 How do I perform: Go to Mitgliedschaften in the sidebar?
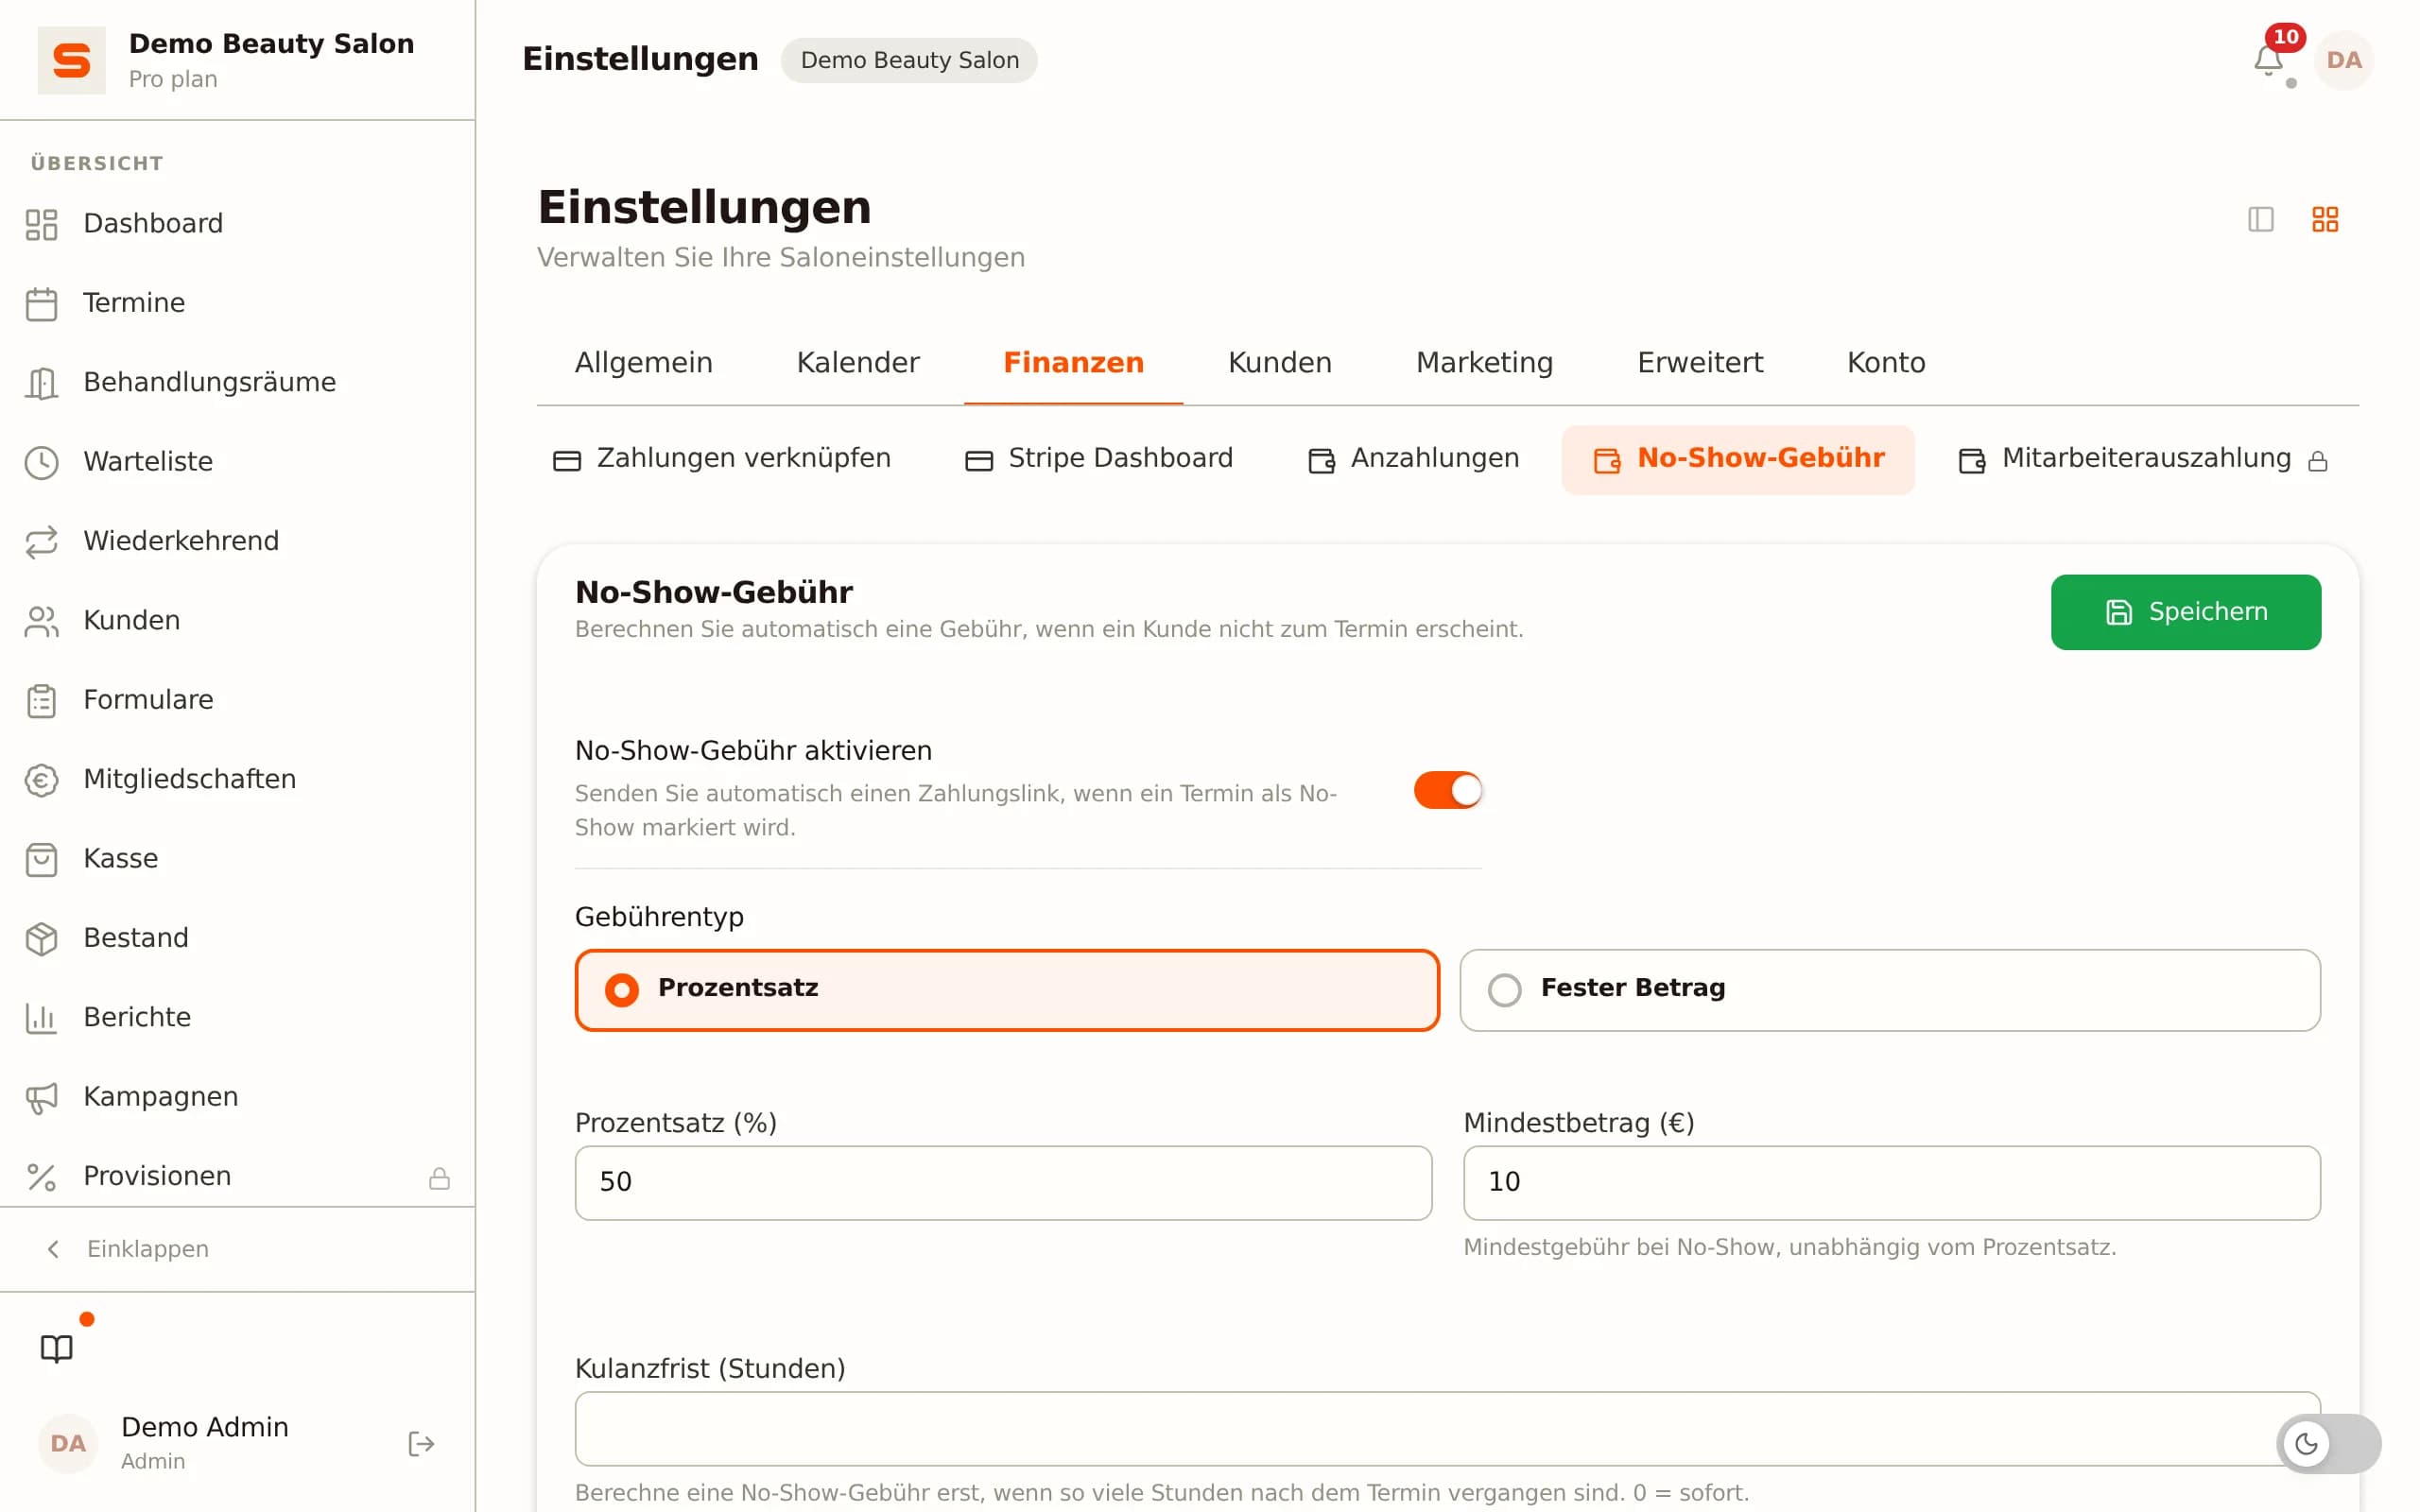pos(237,780)
